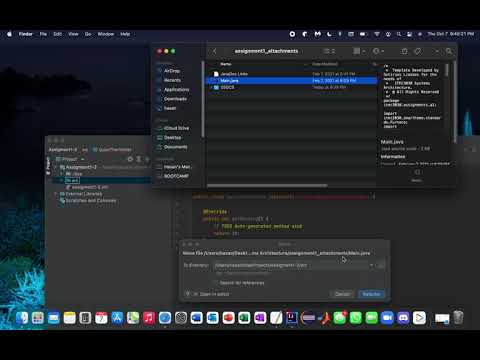
Task: Open Trash from the Dock
Action: point(459,318)
